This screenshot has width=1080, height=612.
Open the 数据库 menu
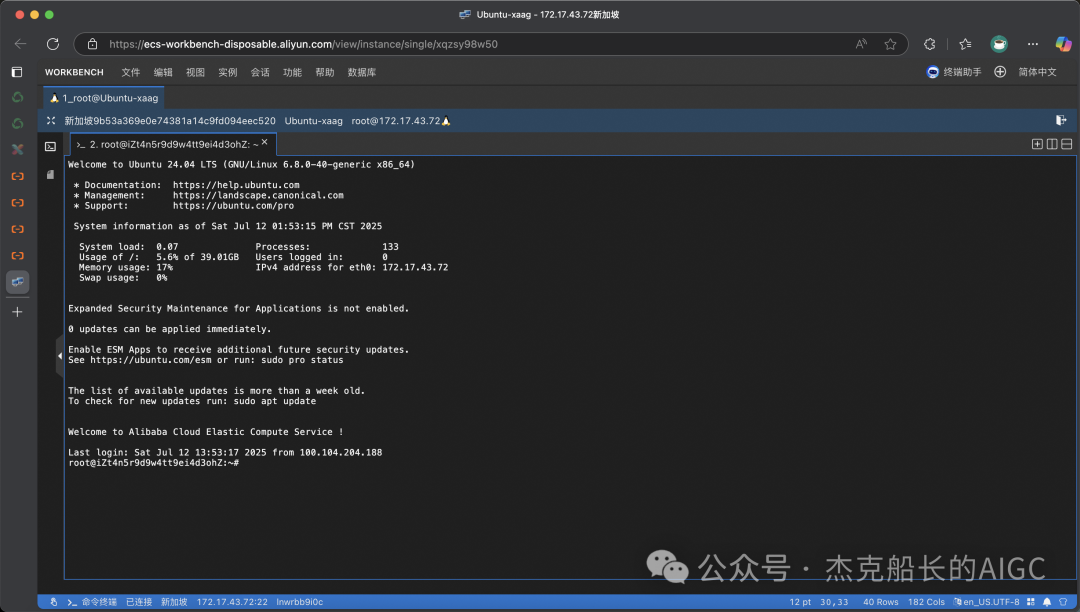coord(362,72)
